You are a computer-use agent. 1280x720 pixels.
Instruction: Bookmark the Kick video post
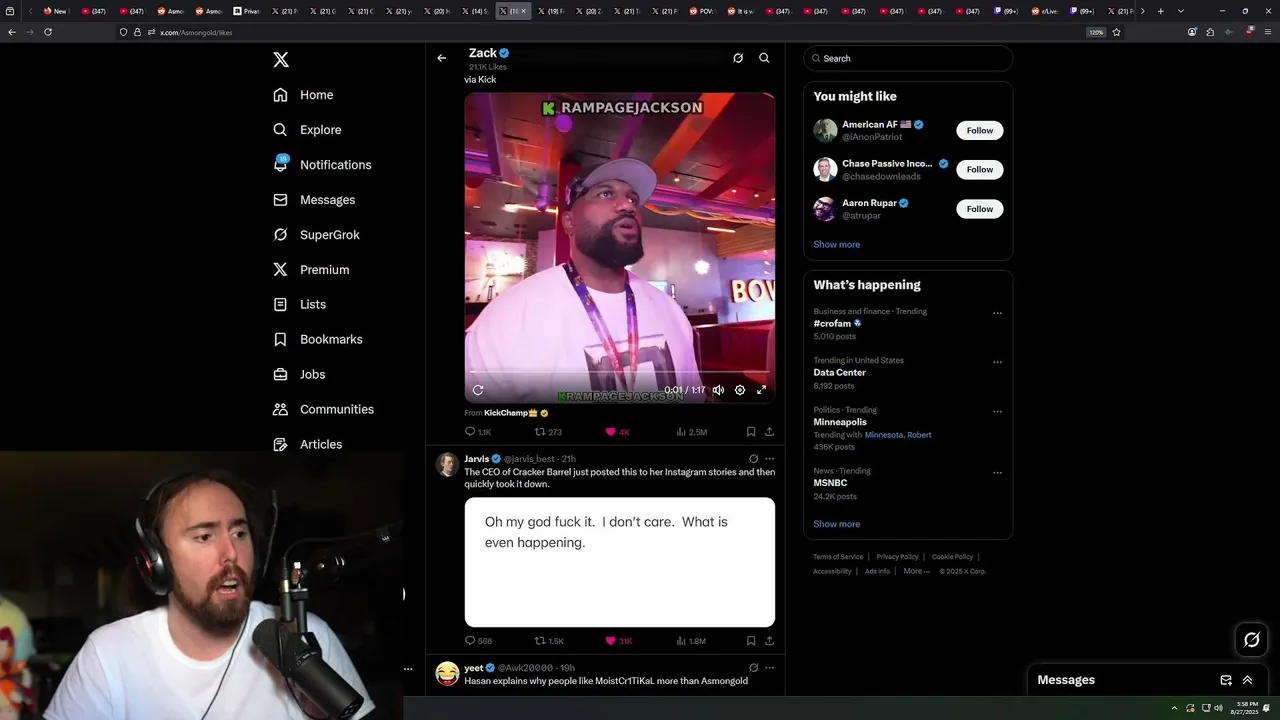[751, 432]
